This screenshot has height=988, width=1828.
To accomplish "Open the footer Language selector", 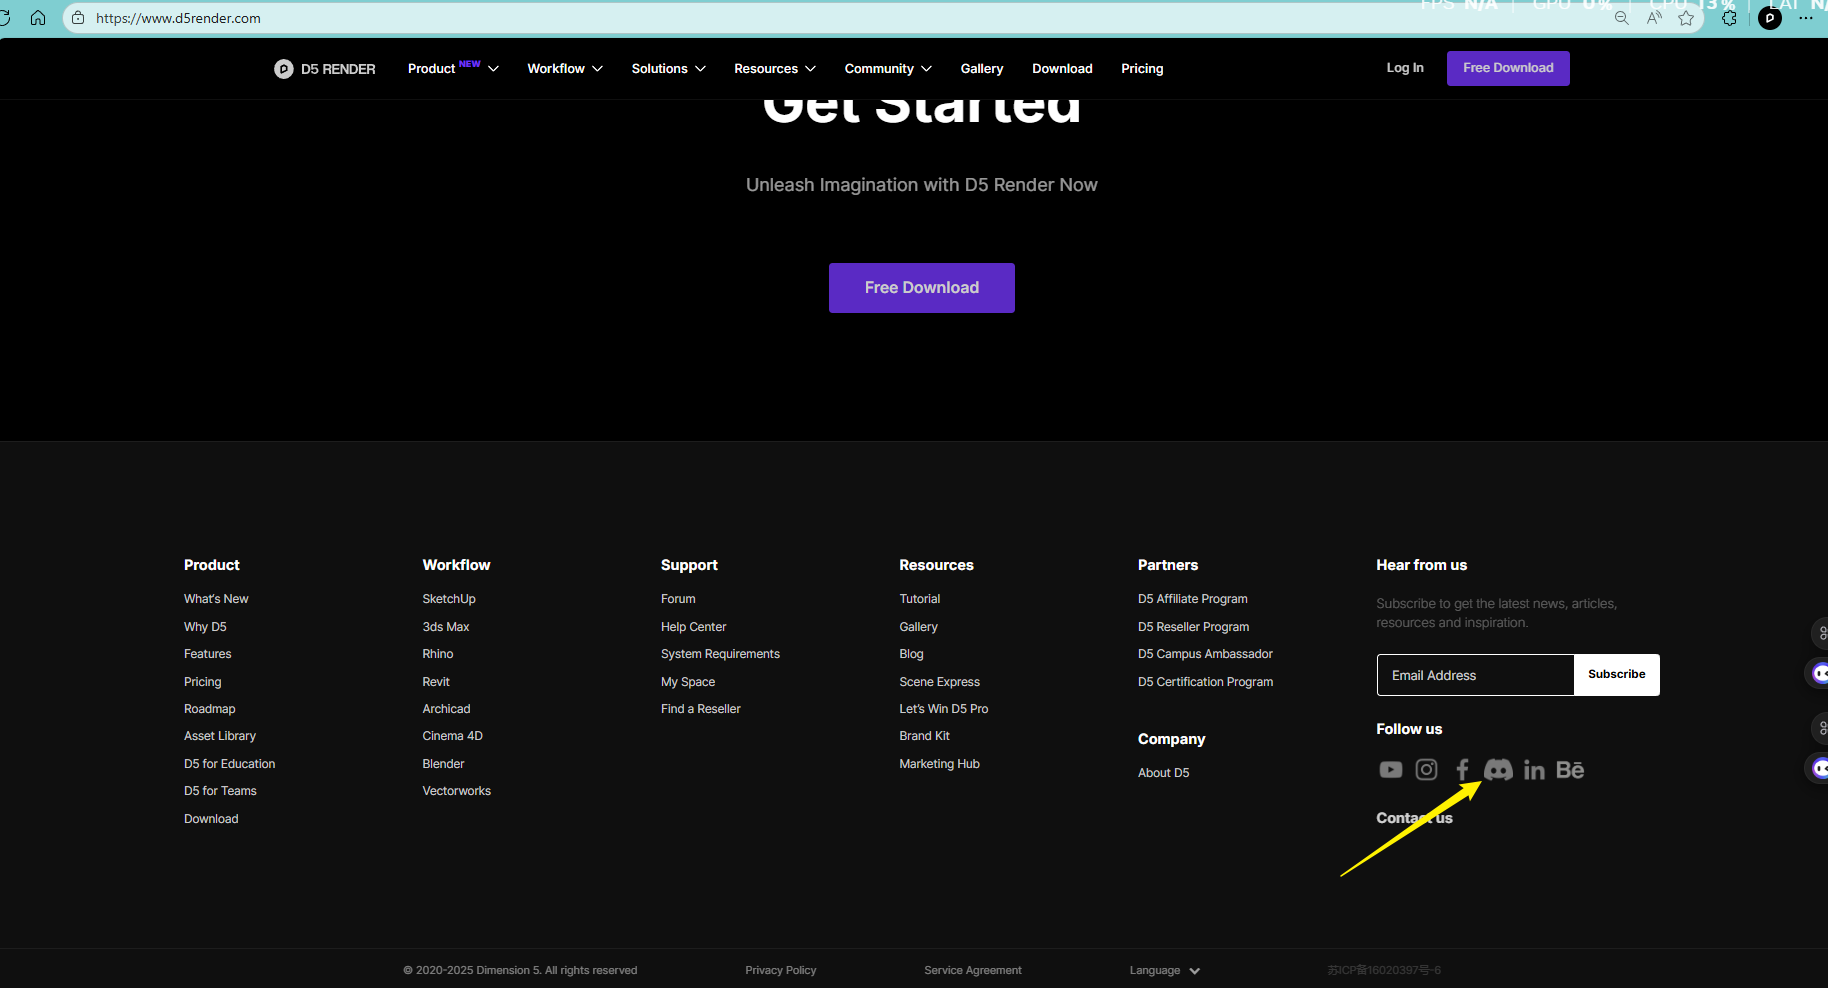I will click(1164, 970).
